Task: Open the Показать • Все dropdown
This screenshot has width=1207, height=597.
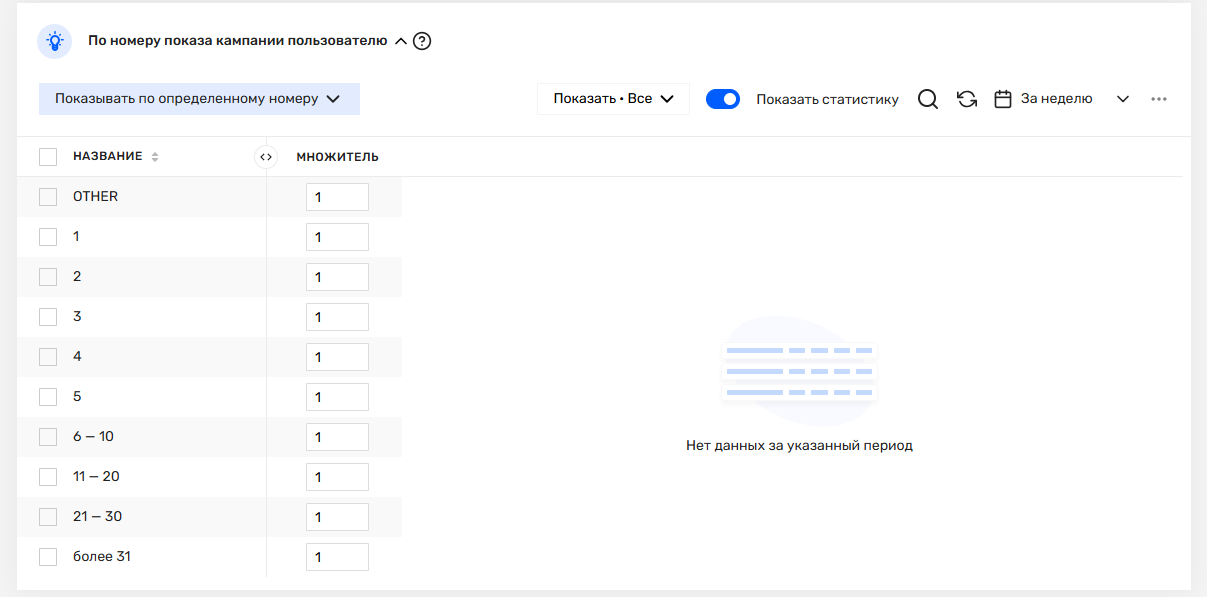Action: pyautogui.click(x=614, y=99)
